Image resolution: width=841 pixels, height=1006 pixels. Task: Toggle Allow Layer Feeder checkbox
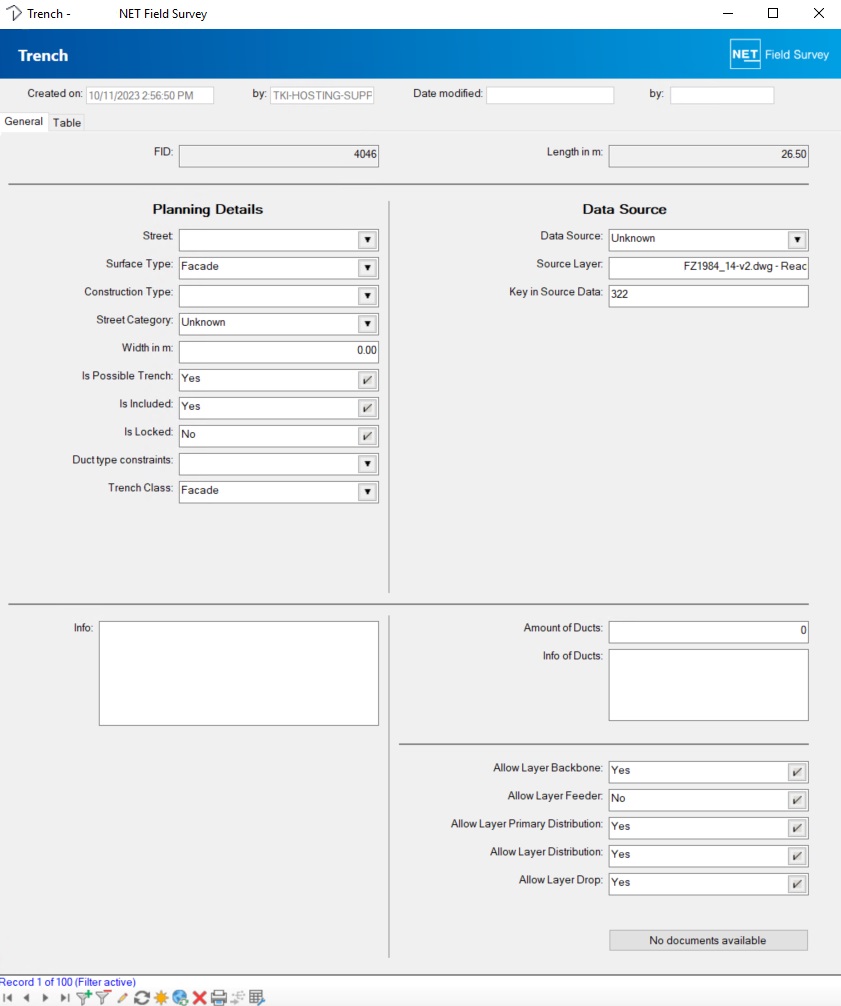[x=797, y=800]
